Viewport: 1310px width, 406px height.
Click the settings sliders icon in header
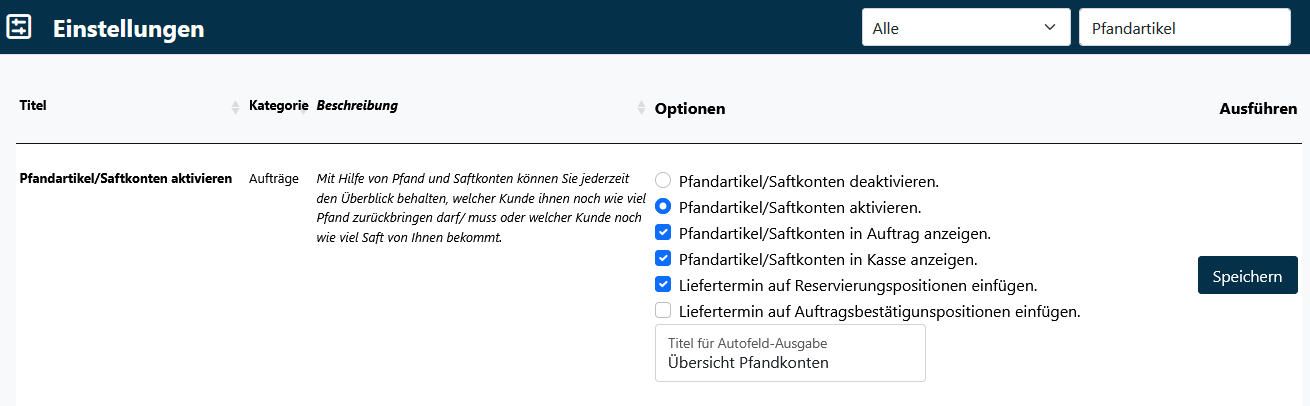coord(20,27)
